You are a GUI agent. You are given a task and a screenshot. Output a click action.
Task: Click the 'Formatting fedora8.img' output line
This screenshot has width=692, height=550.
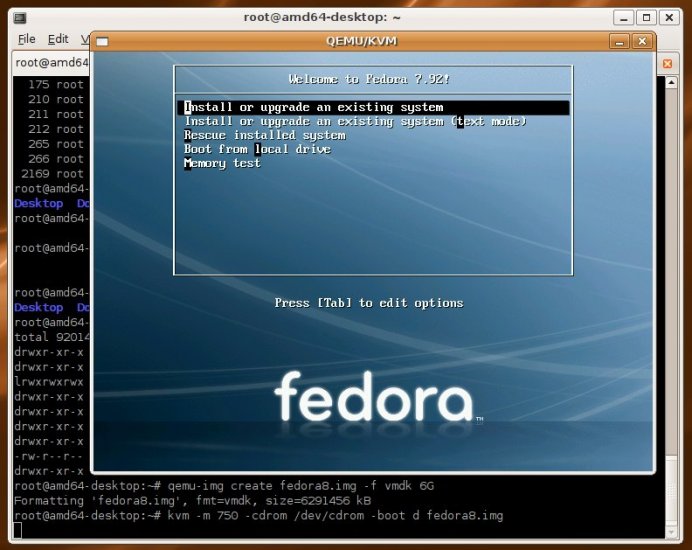(192, 501)
